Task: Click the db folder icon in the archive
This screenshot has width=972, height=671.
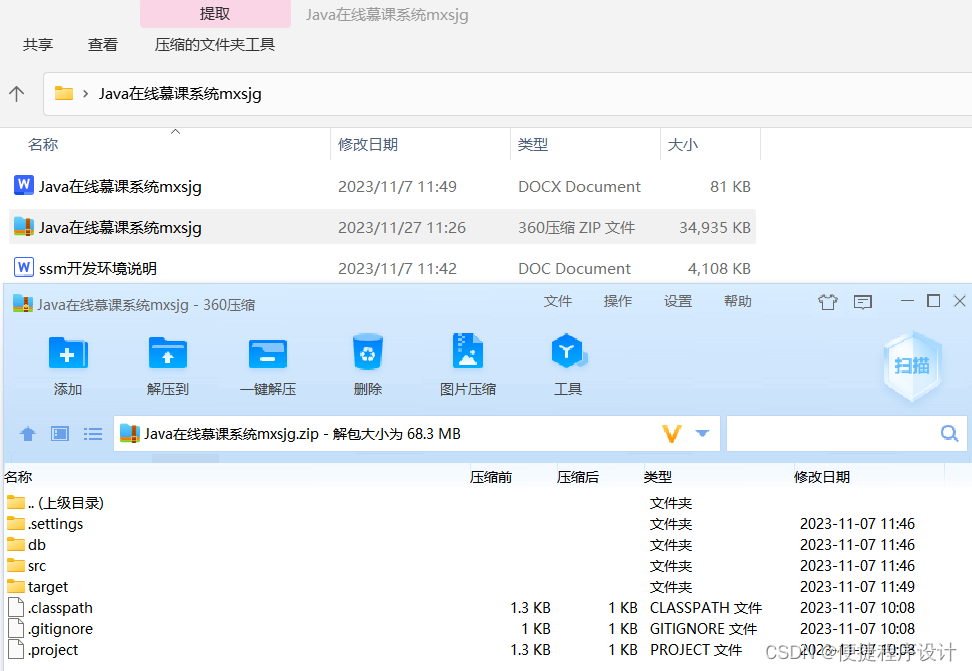Action: 16,544
